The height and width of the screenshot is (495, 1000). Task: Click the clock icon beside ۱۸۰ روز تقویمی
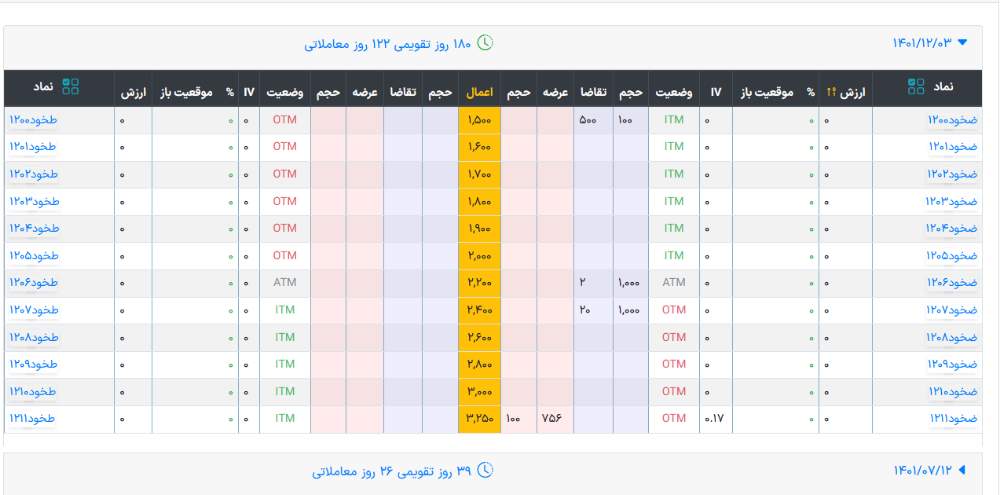click(485, 43)
